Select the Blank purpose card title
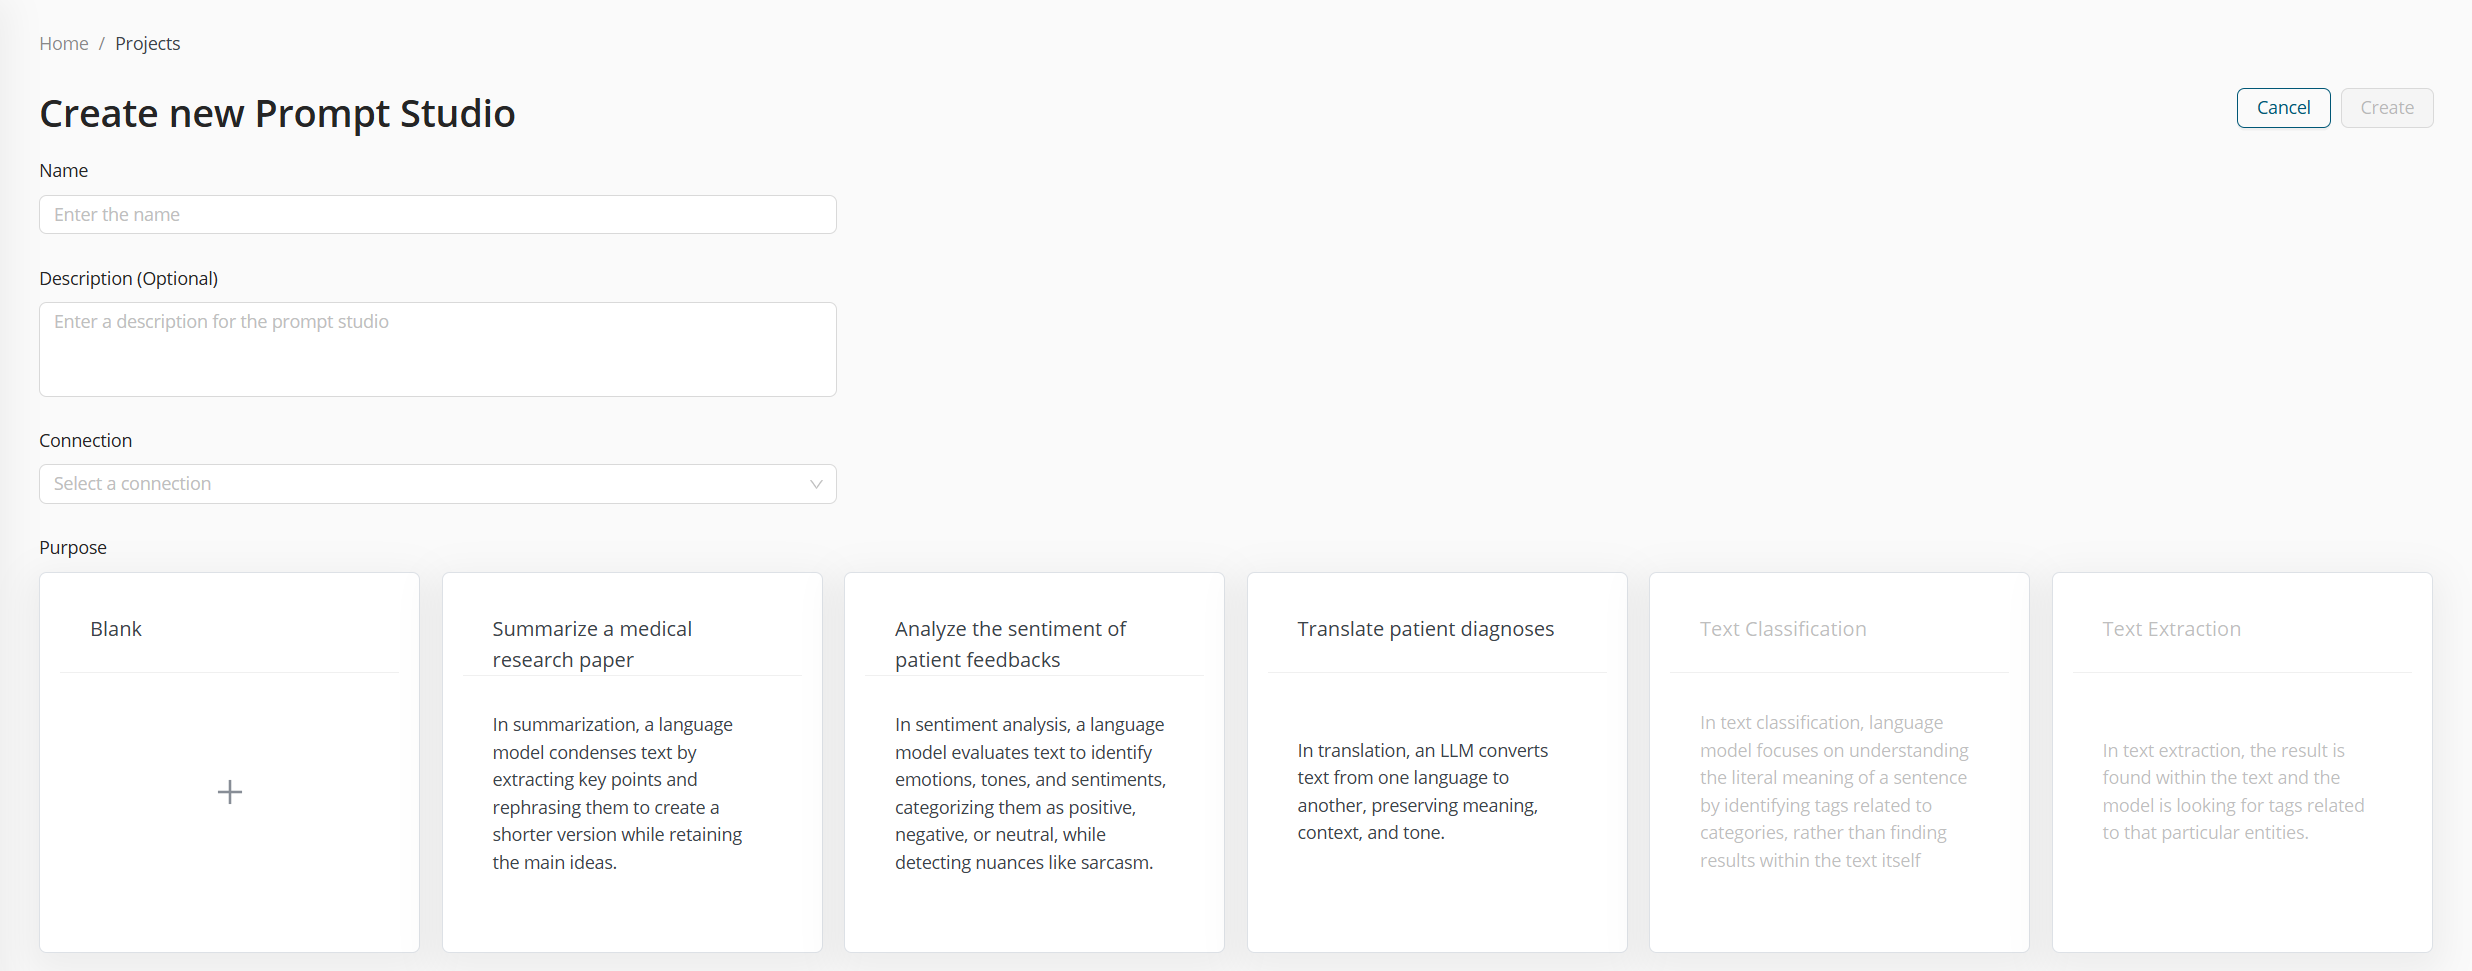The width and height of the screenshot is (2472, 971). tap(116, 629)
